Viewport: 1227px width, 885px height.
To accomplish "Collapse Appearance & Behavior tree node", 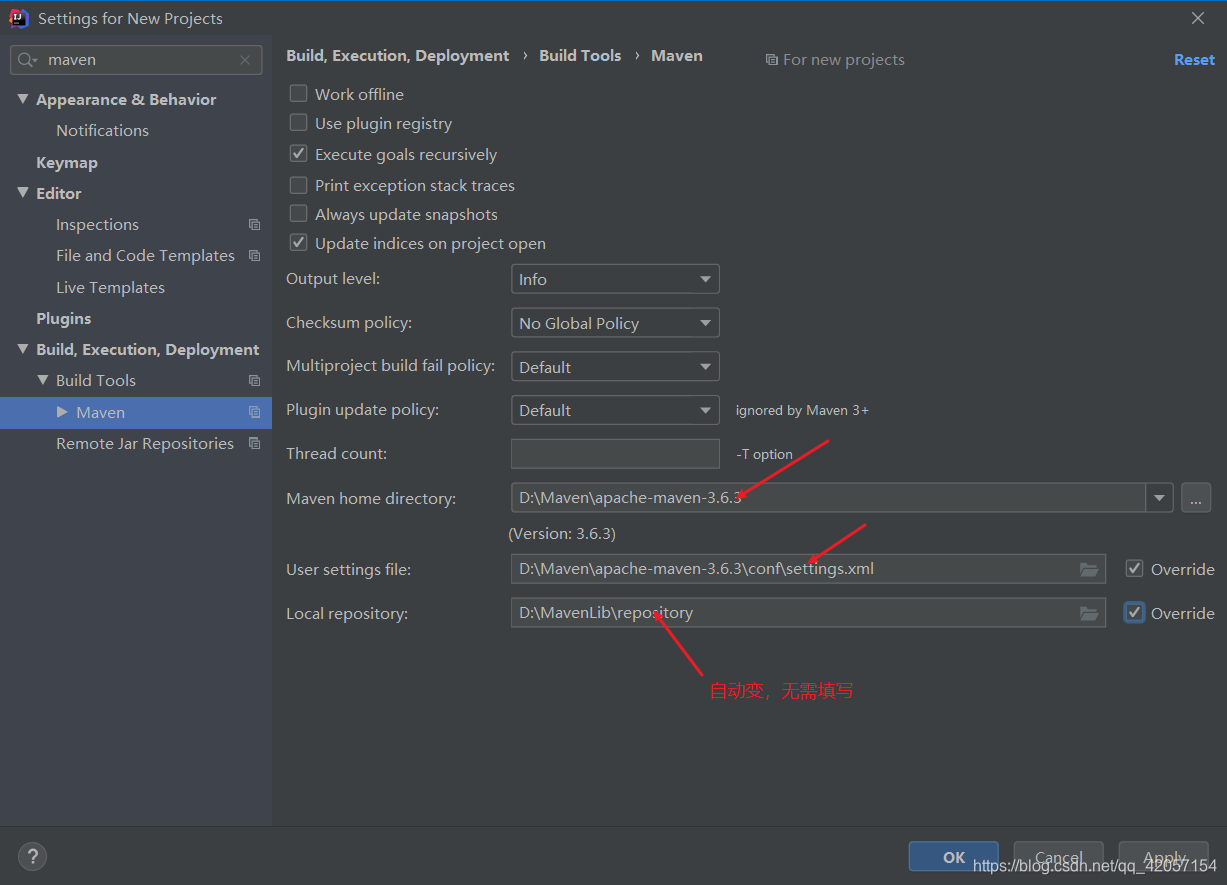I will tap(23, 99).
